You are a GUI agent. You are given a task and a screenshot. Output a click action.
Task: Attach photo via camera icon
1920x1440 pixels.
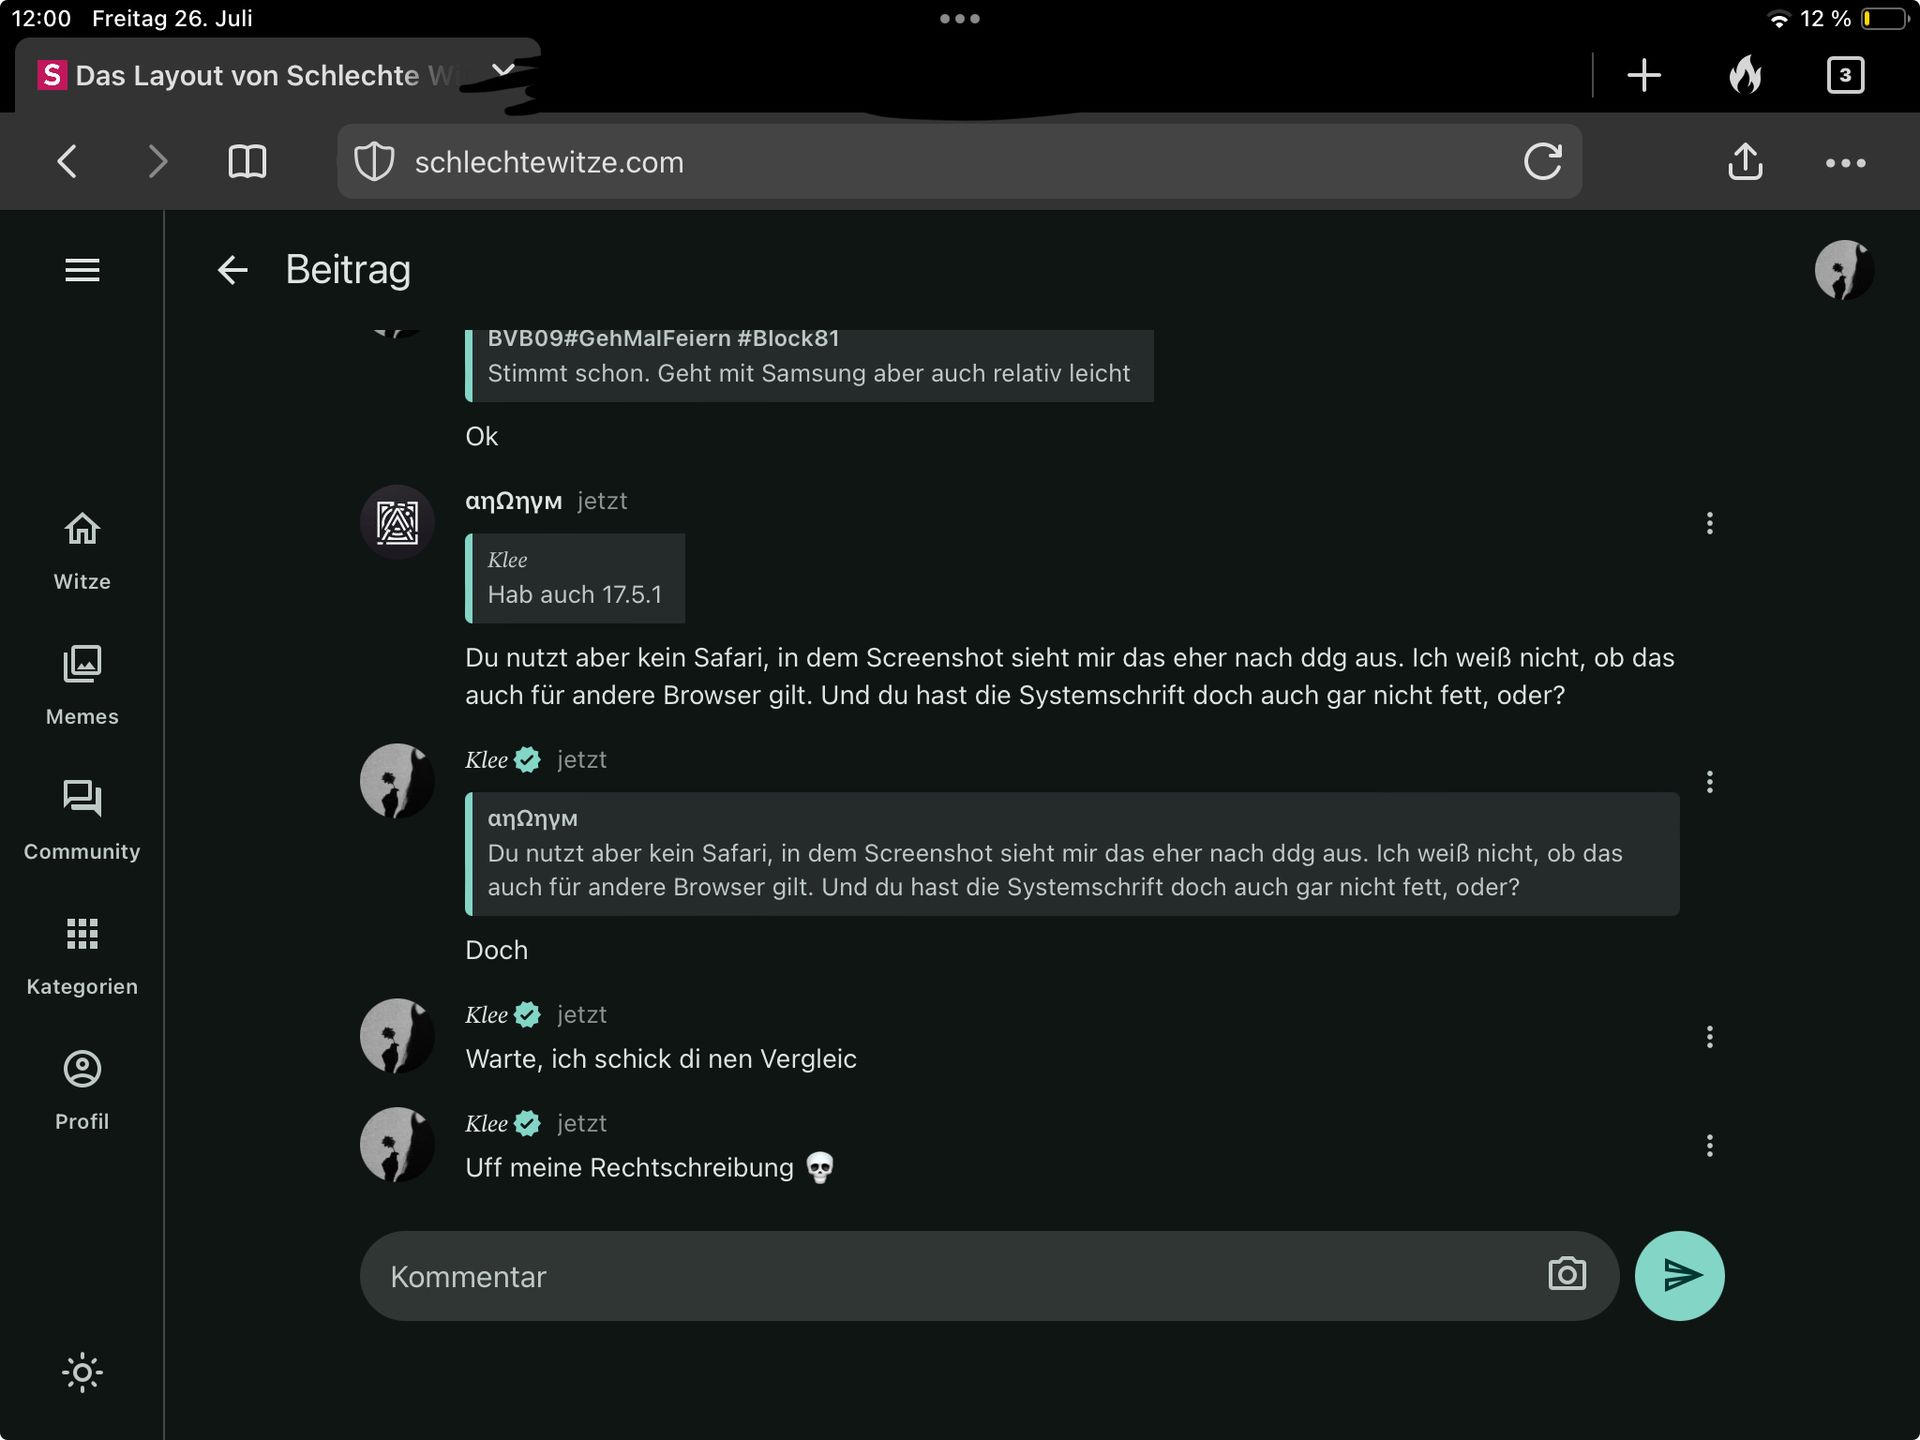pyautogui.click(x=1566, y=1274)
